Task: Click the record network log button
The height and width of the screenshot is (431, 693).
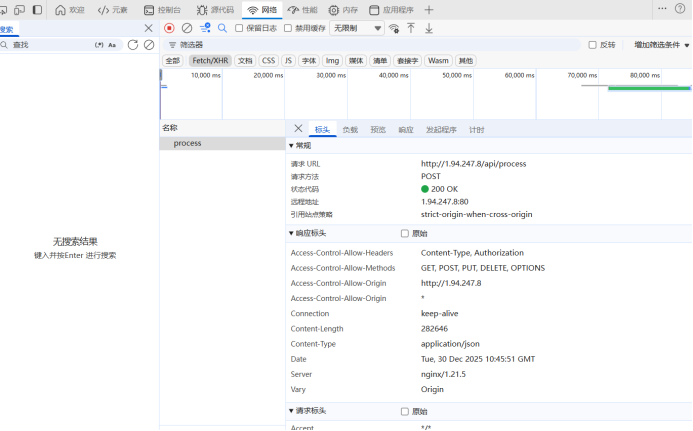Action: [x=169, y=28]
